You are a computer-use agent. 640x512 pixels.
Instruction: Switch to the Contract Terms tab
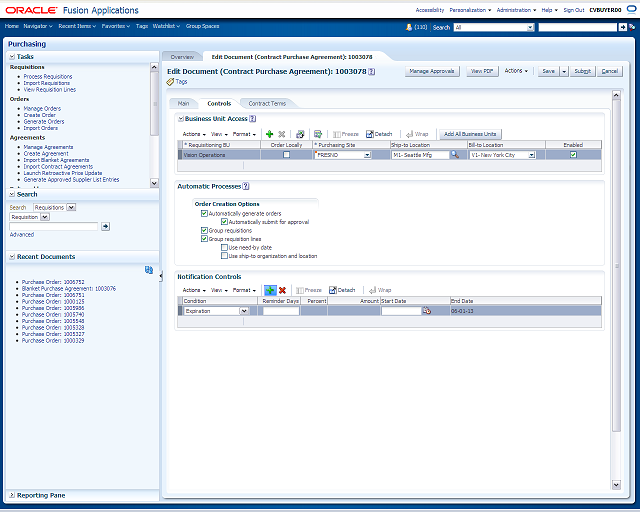pos(267,104)
